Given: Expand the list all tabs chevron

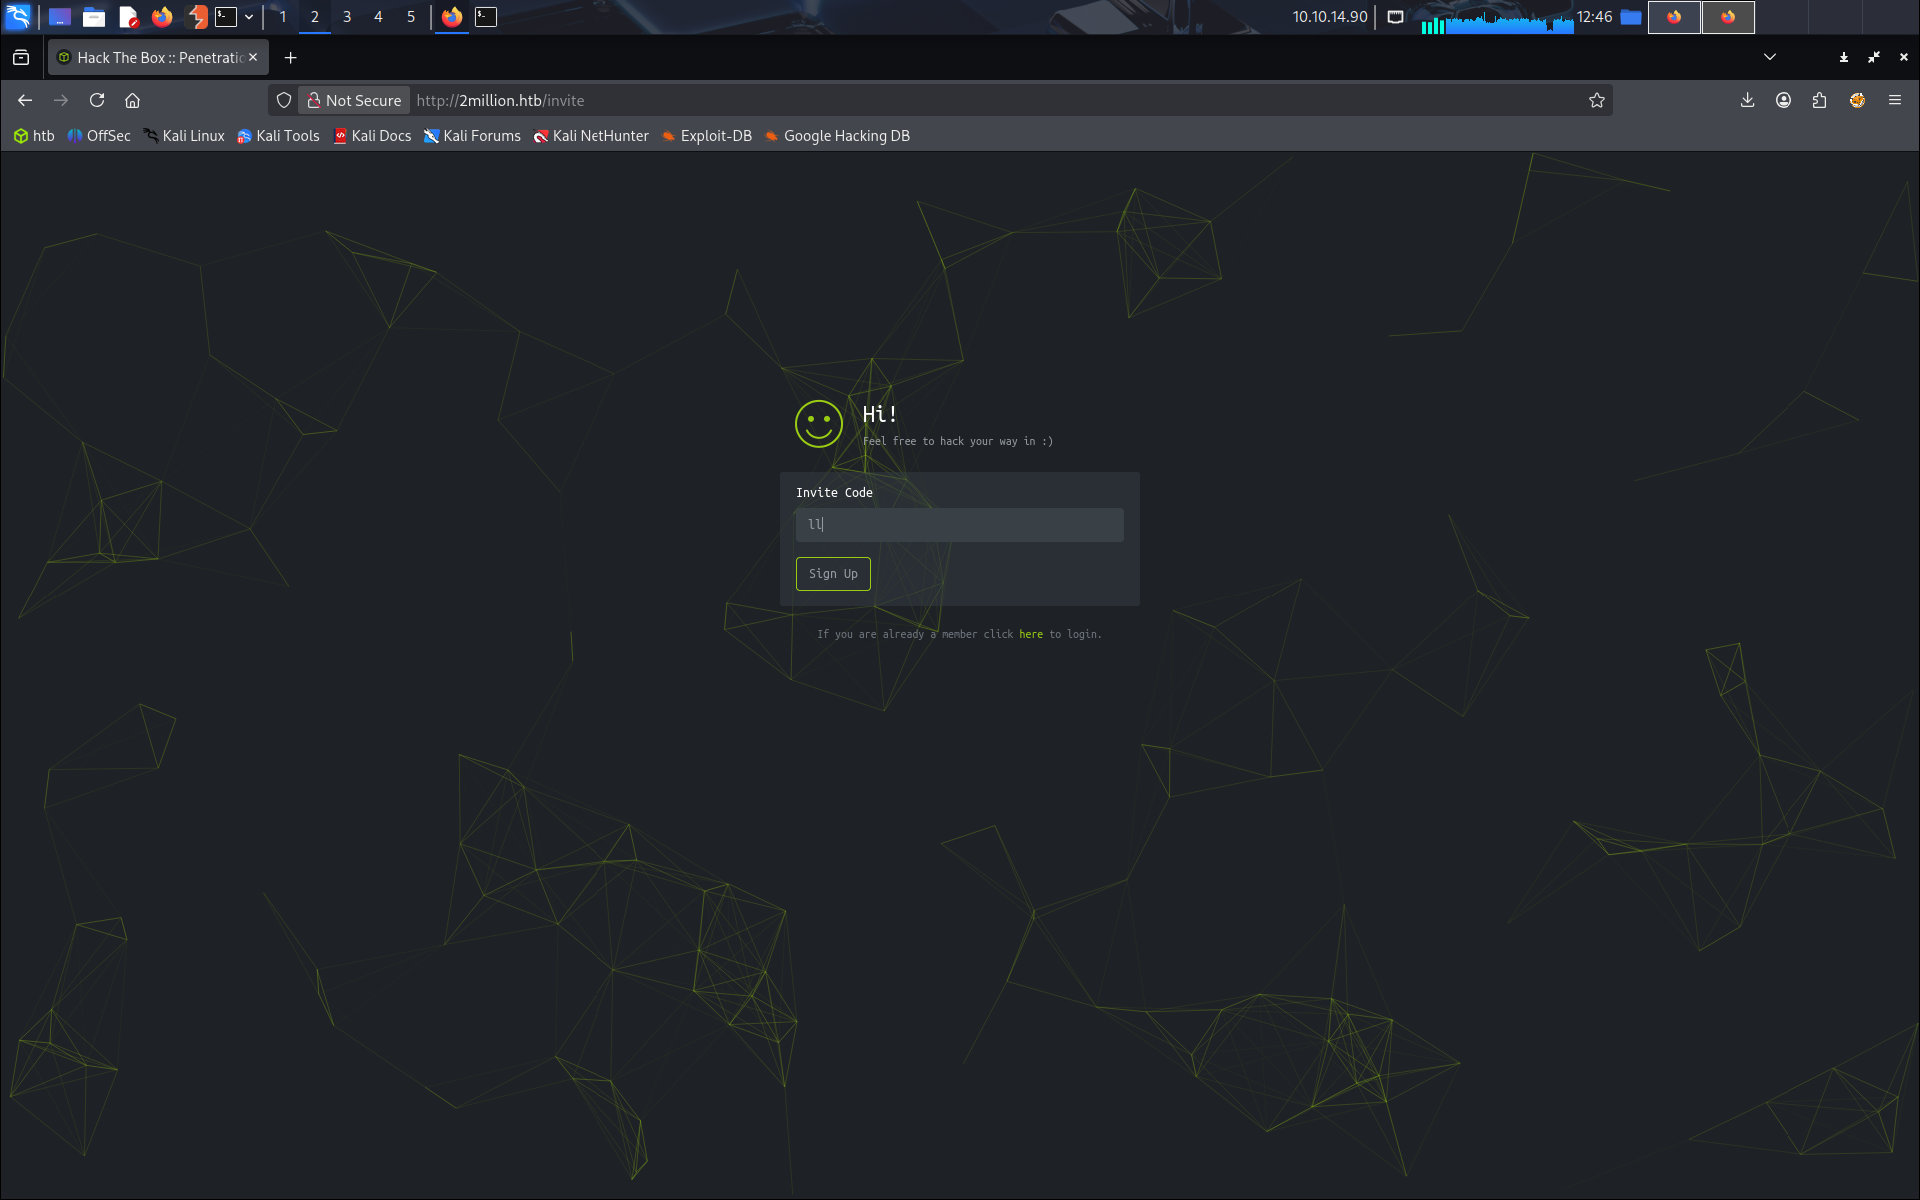Looking at the screenshot, I should point(1769,57).
